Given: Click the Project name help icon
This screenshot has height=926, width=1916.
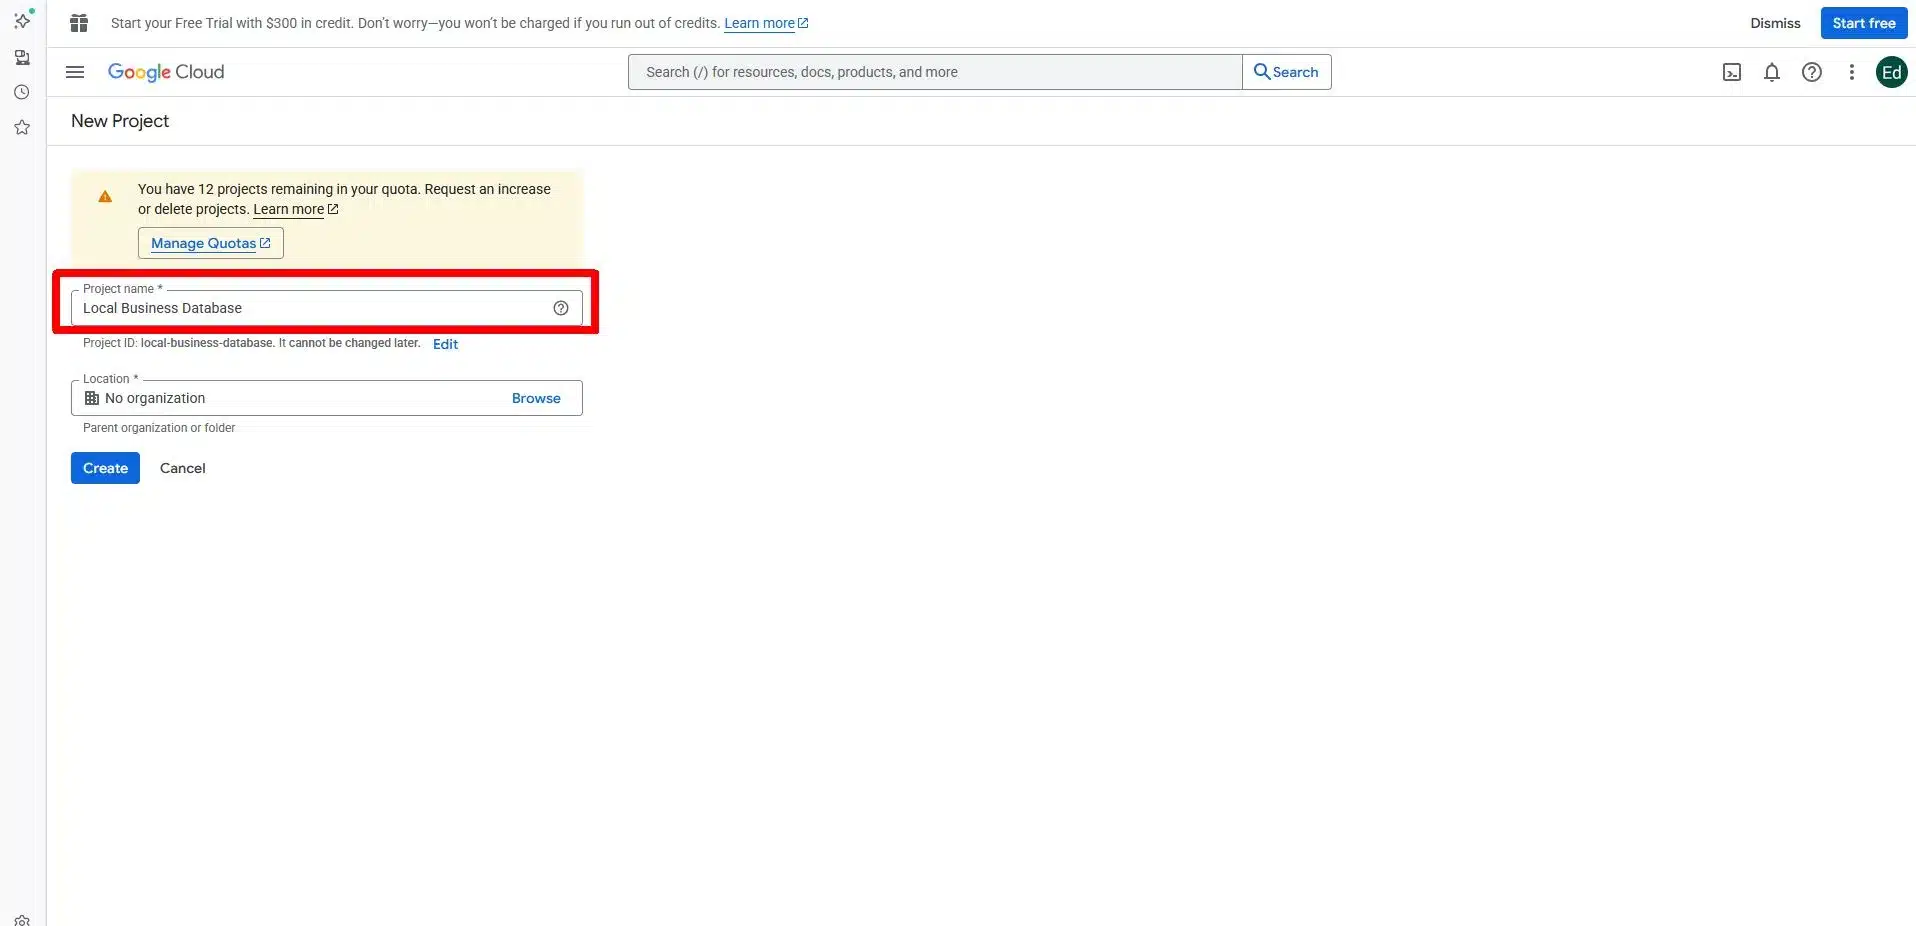Looking at the screenshot, I should point(561,308).
